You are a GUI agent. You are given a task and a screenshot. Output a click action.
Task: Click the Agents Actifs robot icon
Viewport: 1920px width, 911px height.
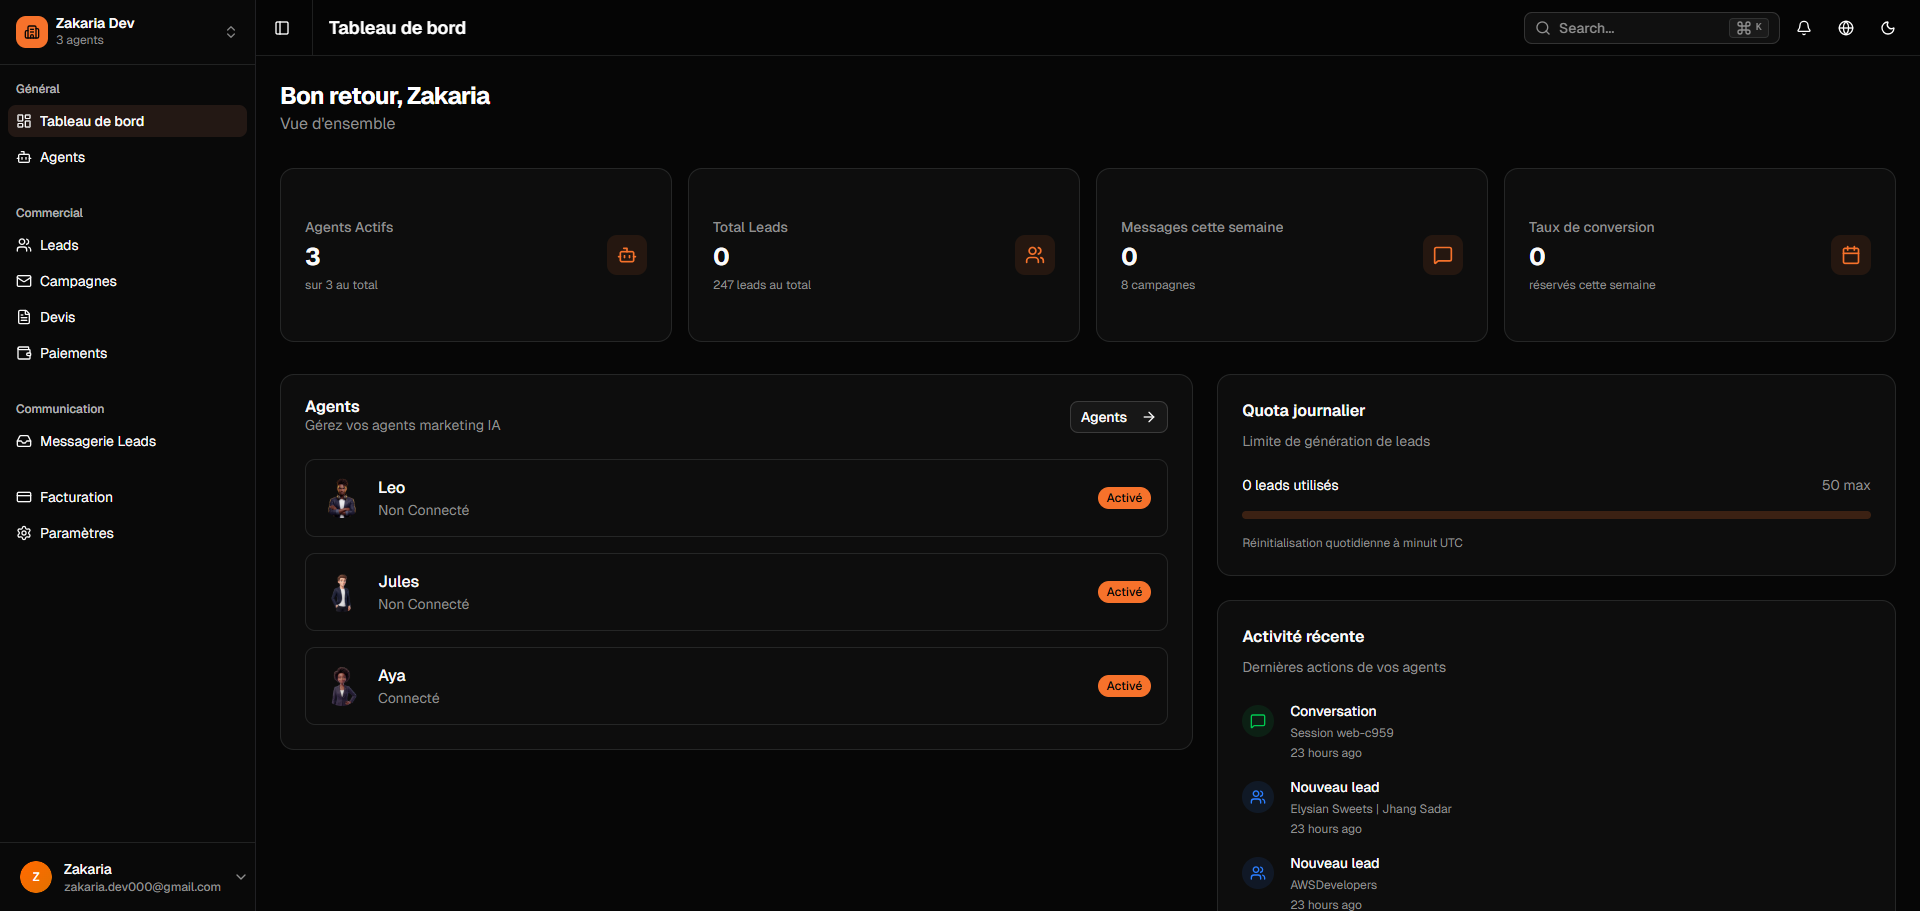click(627, 255)
